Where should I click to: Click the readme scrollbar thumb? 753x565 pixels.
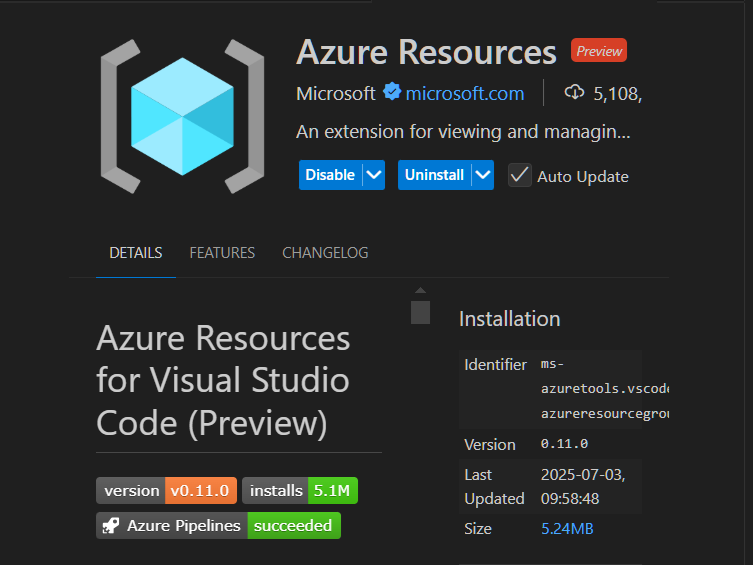[x=420, y=313]
